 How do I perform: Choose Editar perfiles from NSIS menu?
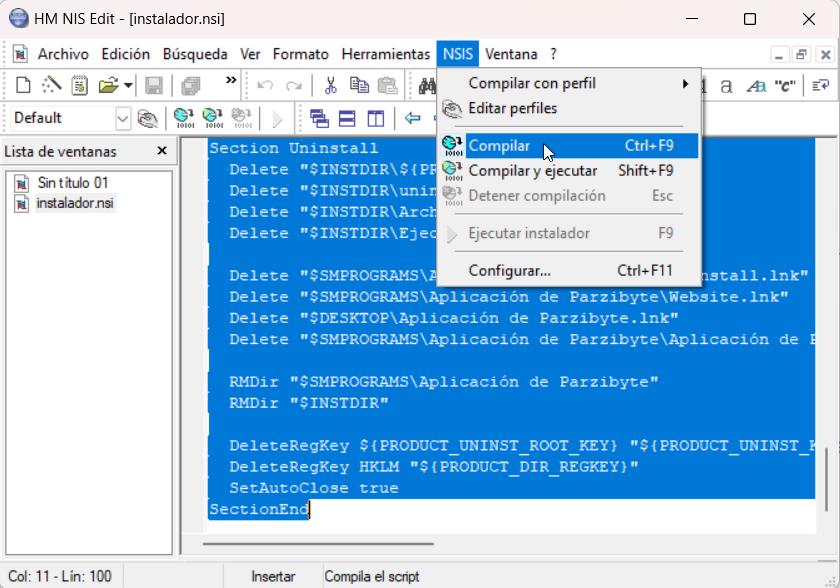[x=569, y=109]
